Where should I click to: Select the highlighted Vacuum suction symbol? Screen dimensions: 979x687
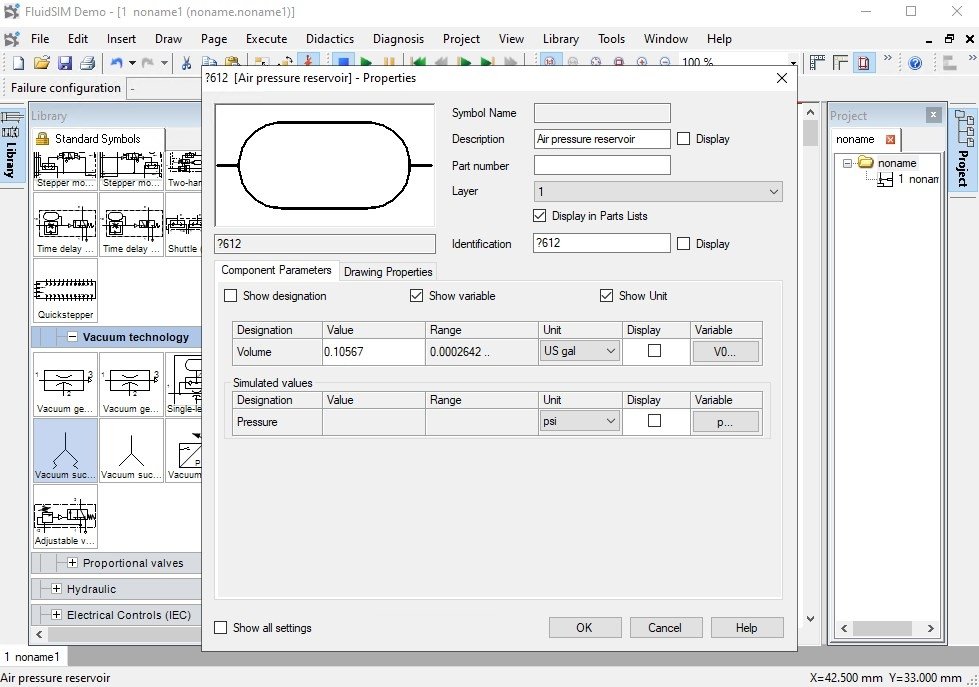pyautogui.click(x=66, y=450)
